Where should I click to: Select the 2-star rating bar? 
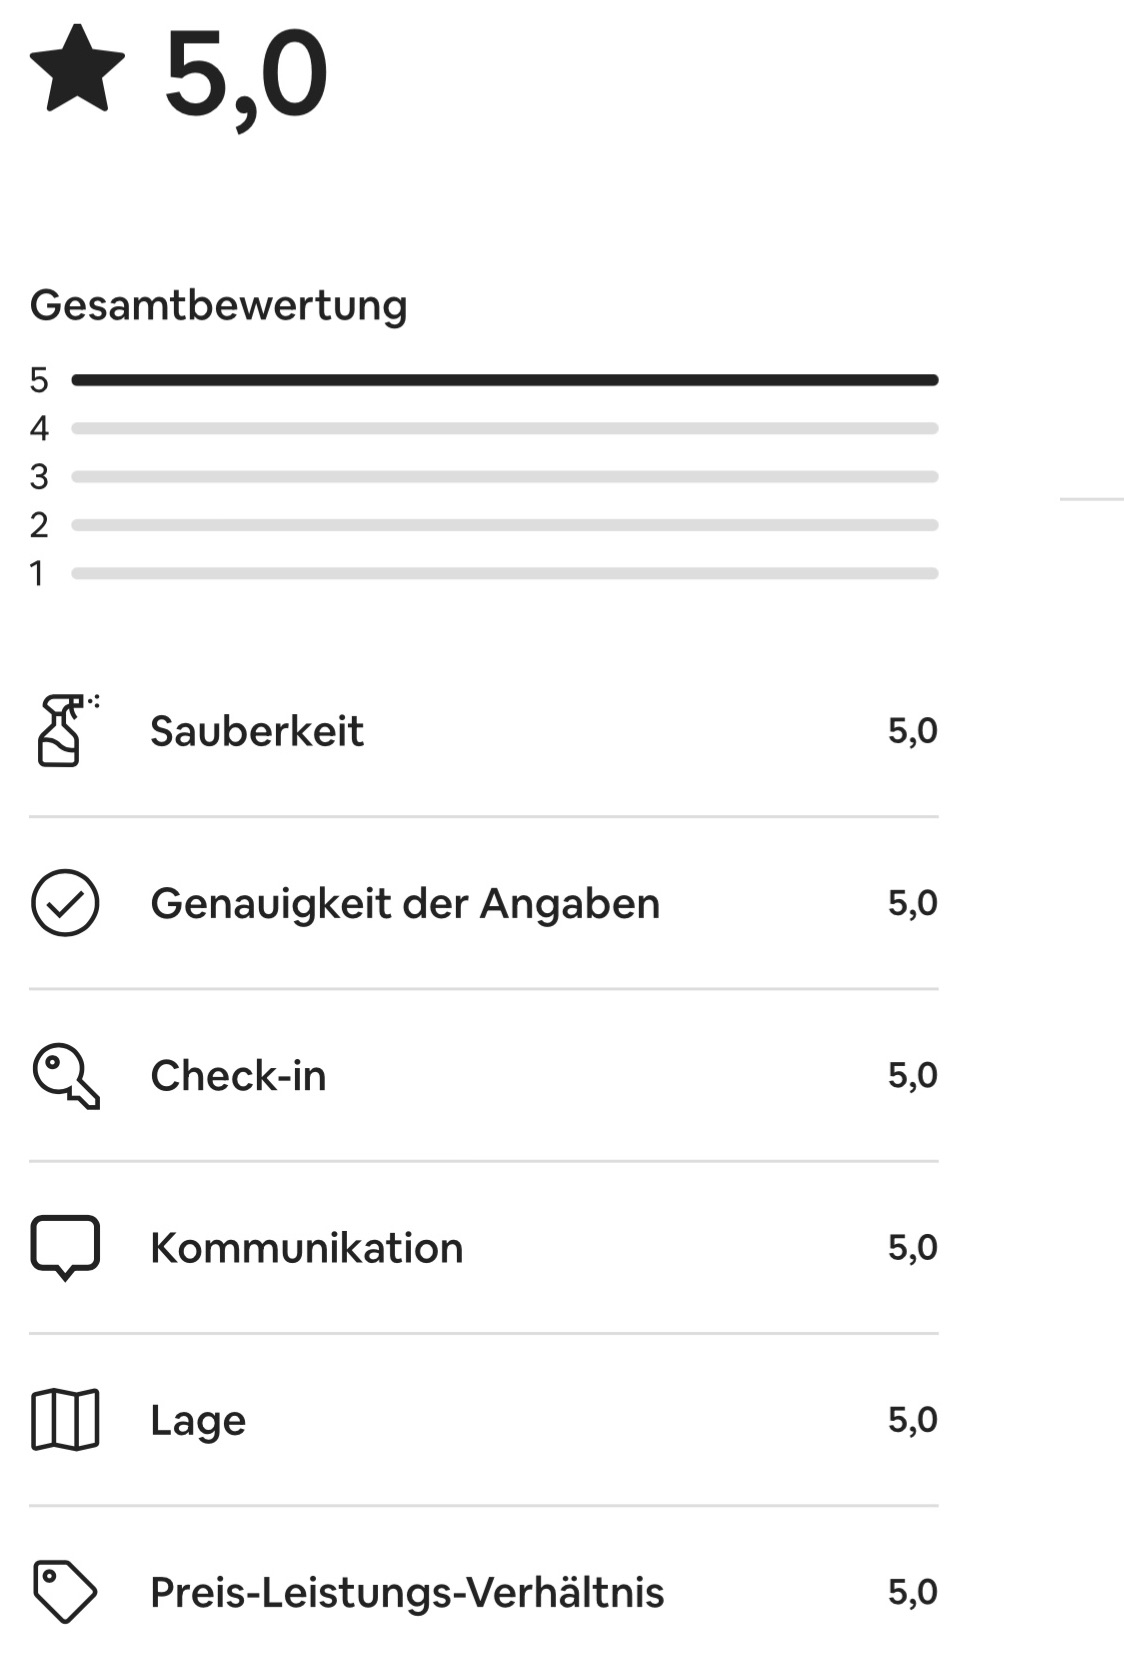click(x=505, y=525)
